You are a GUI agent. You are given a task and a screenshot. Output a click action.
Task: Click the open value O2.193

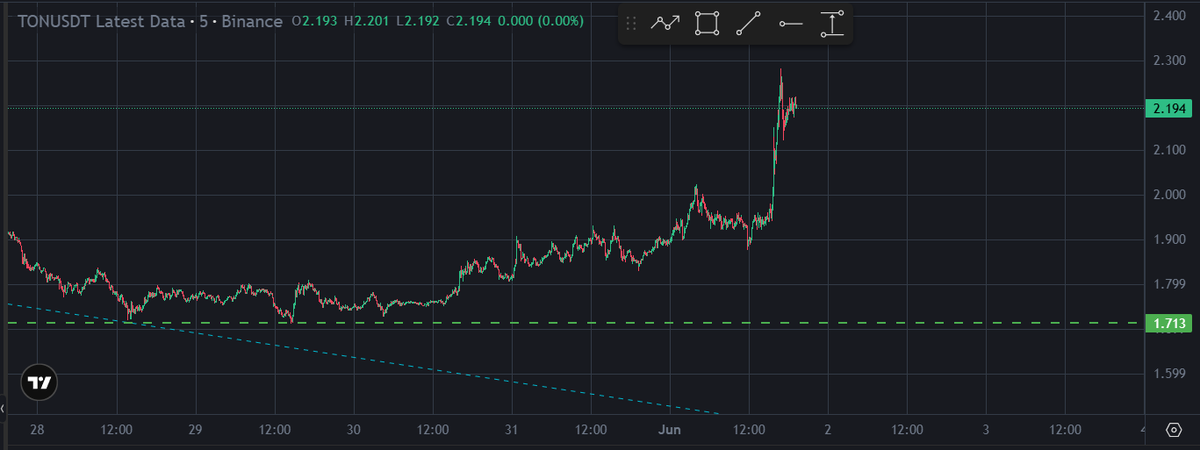click(315, 21)
